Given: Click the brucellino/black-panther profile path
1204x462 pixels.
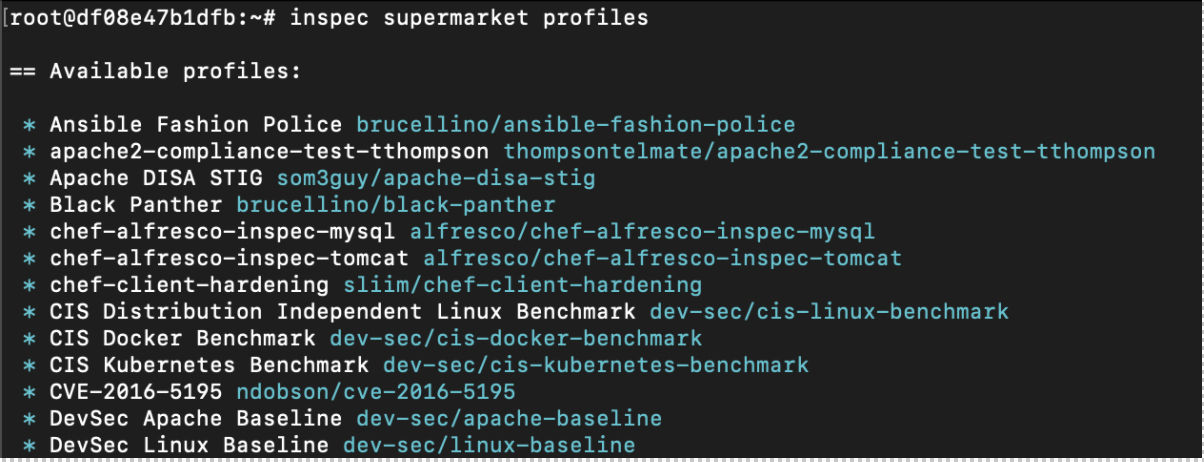Looking at the screenshot, I should point(395,205).
